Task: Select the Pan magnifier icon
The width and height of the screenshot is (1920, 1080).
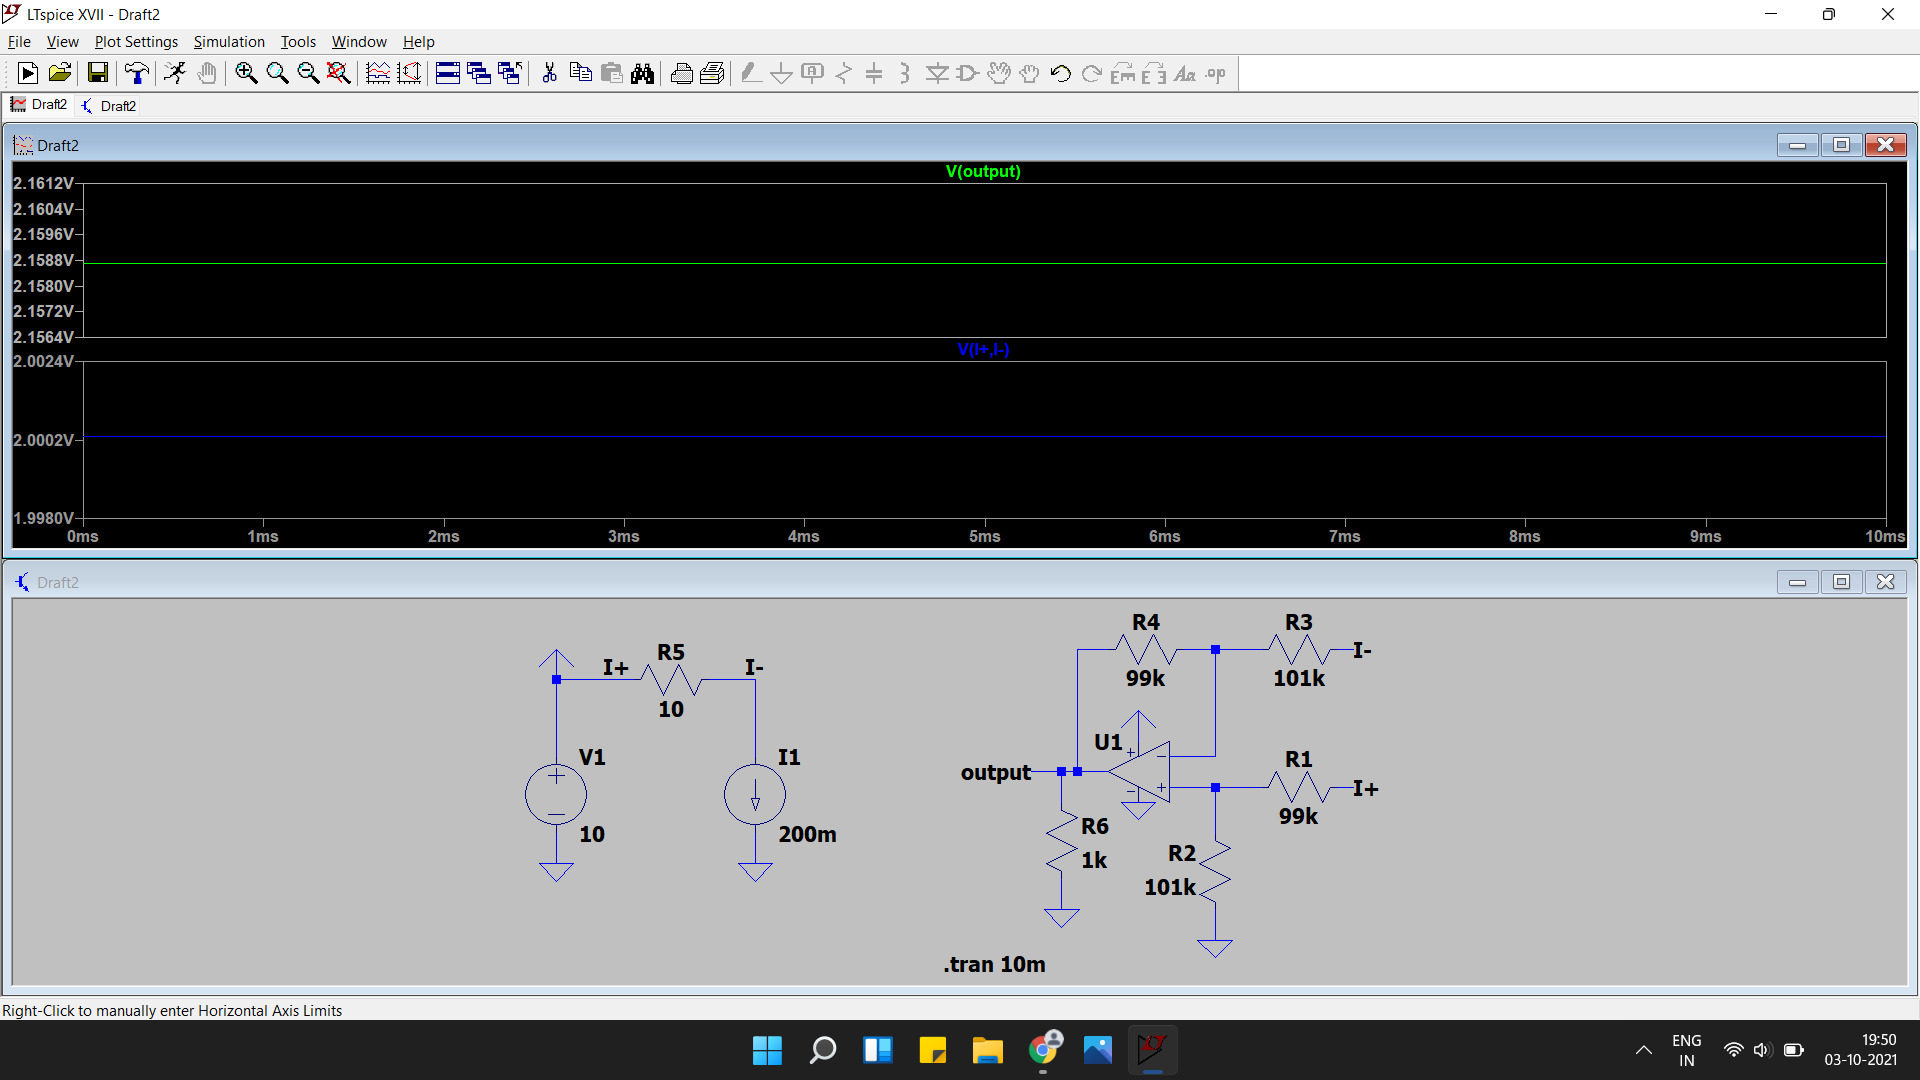Action: 277,73
